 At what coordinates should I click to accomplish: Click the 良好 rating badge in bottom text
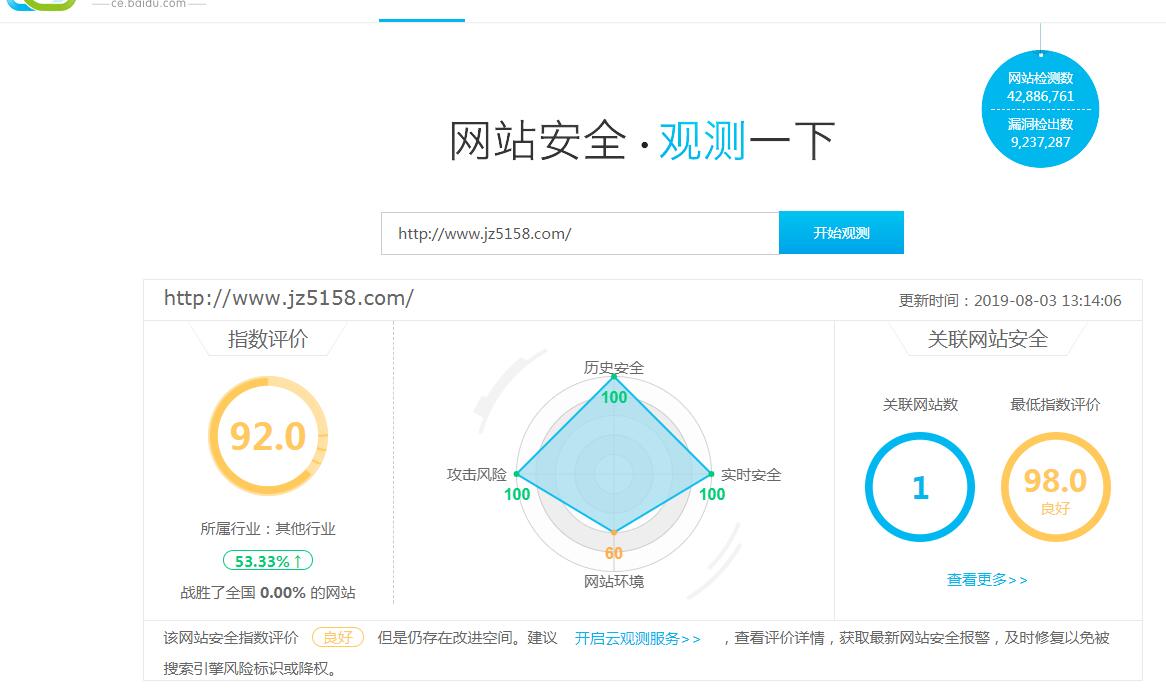(x=338, y=637)
